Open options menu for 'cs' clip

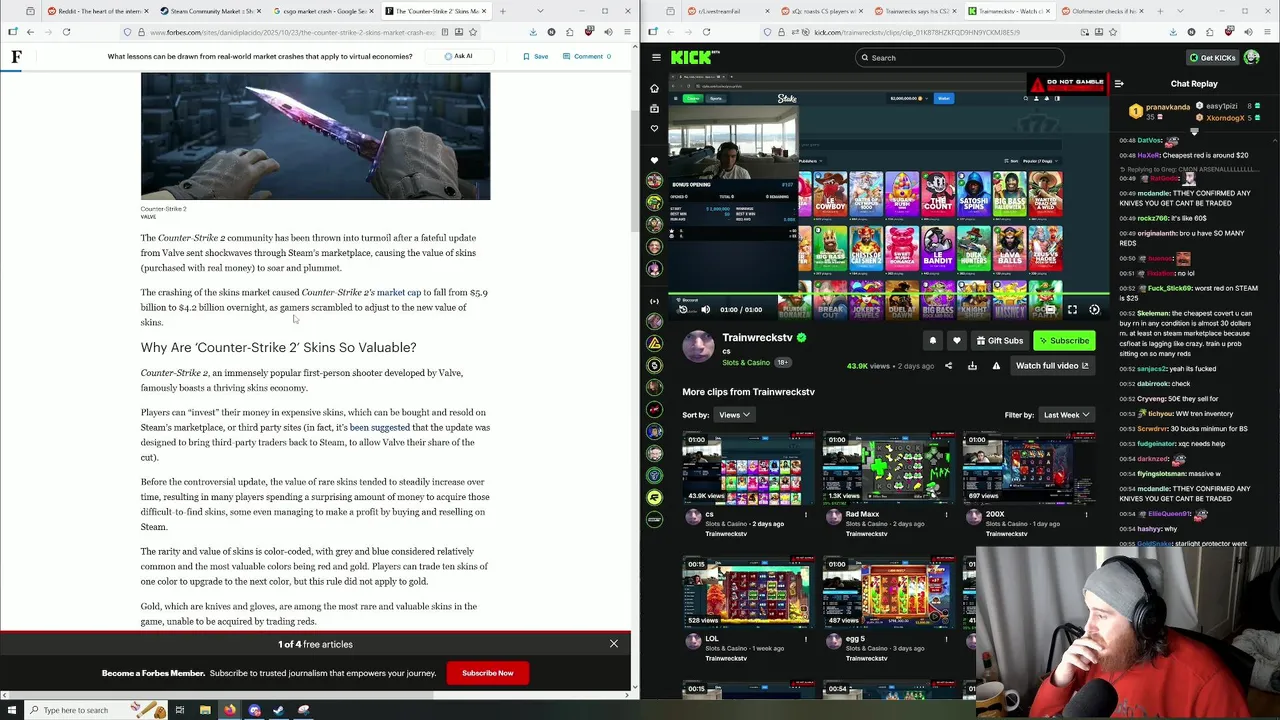tap(806, 515)
